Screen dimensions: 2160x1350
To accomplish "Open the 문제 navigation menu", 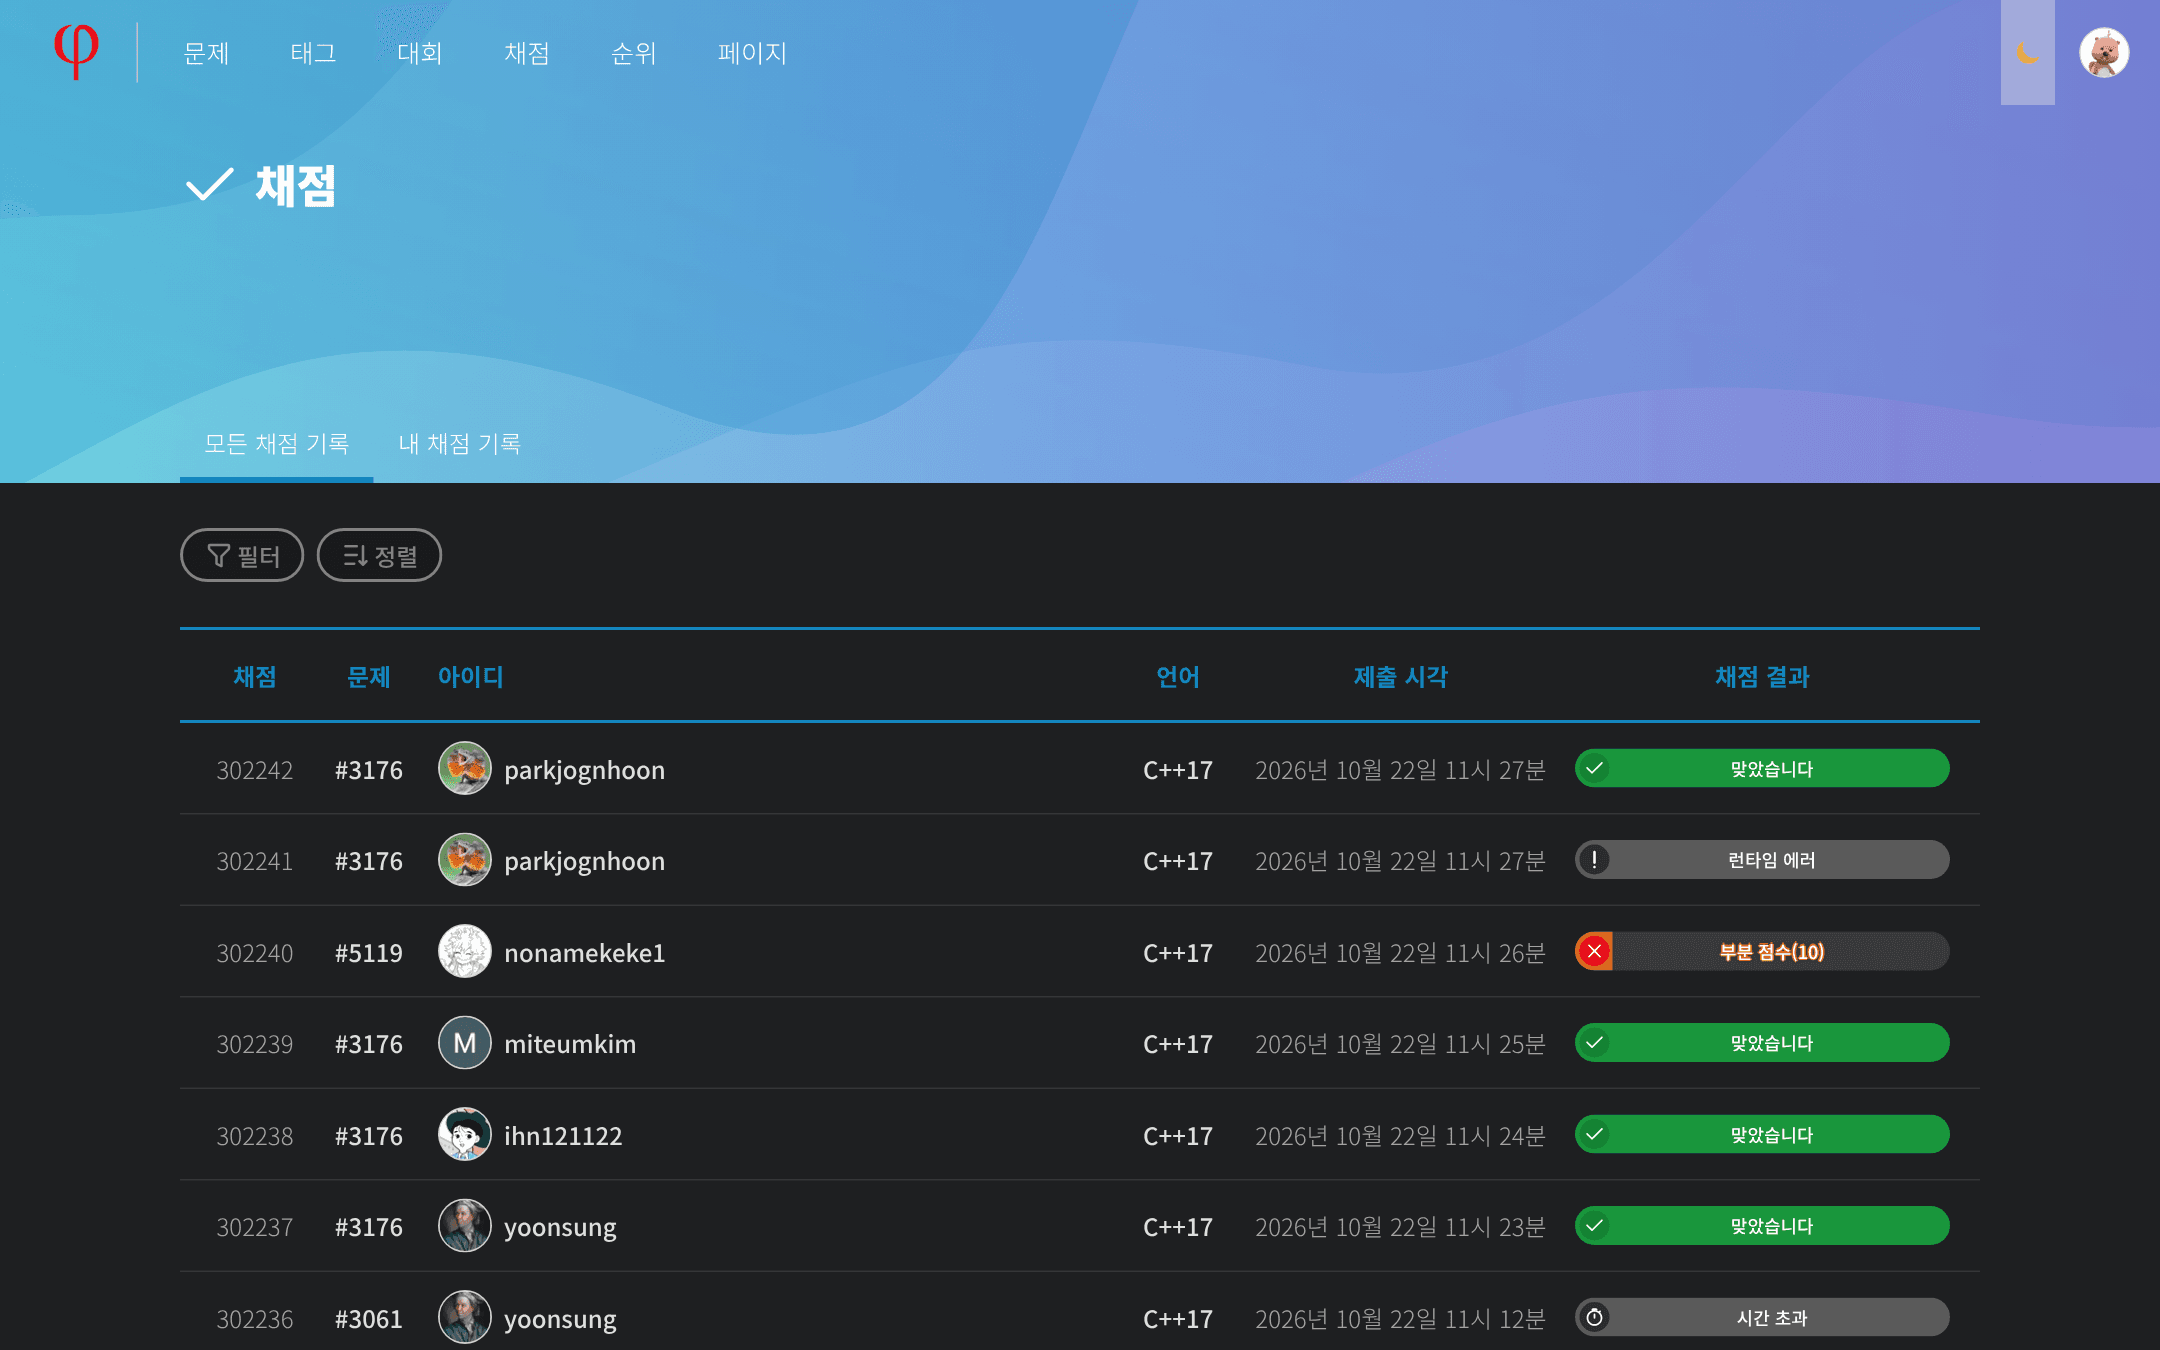I will coord(207,53).
